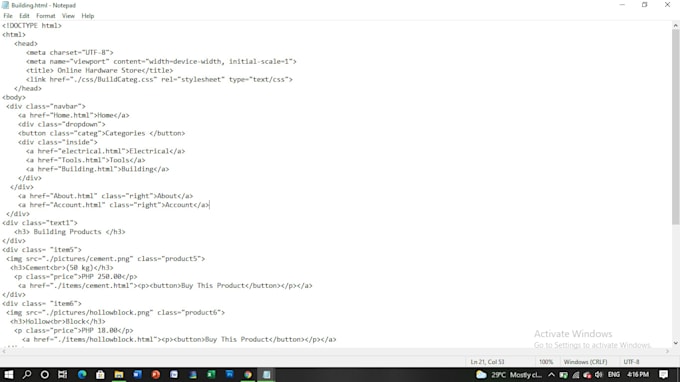
Task: Open File Explorer from the taskbar
Action: click(119, 375)
